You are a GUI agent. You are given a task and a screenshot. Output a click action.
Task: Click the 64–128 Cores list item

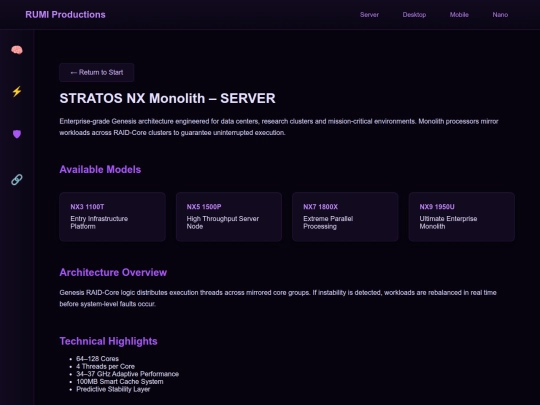pos(97,359)
